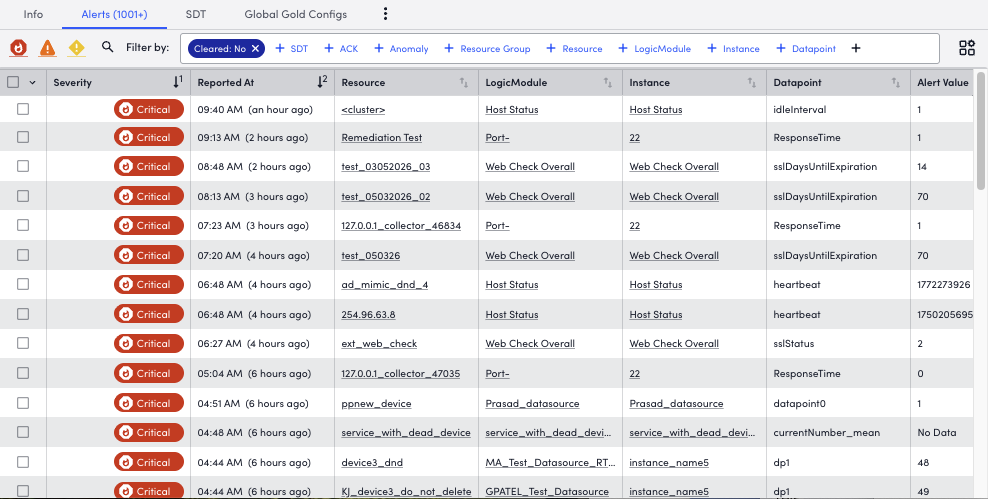Select the checkbox for the <cluster> alert
988x499 pixels.
(23, 109)
